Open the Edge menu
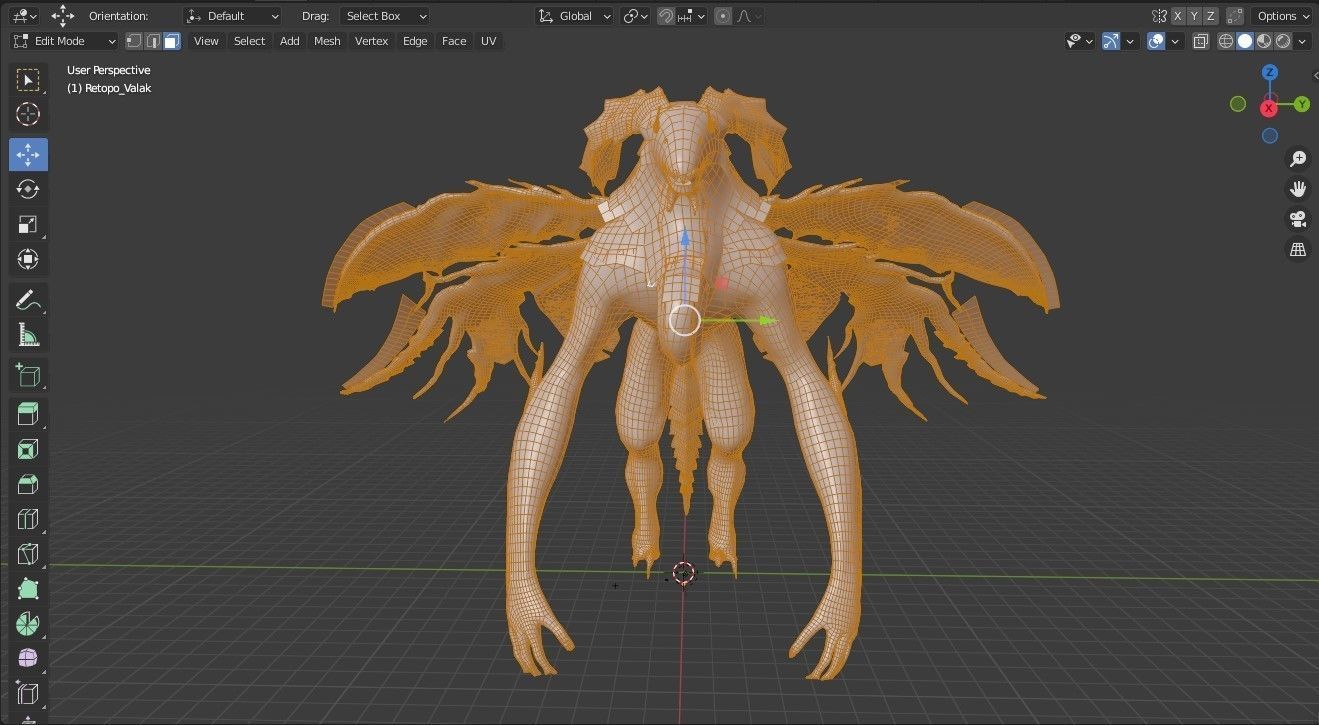1319x725 pixels. click(415, 41)
